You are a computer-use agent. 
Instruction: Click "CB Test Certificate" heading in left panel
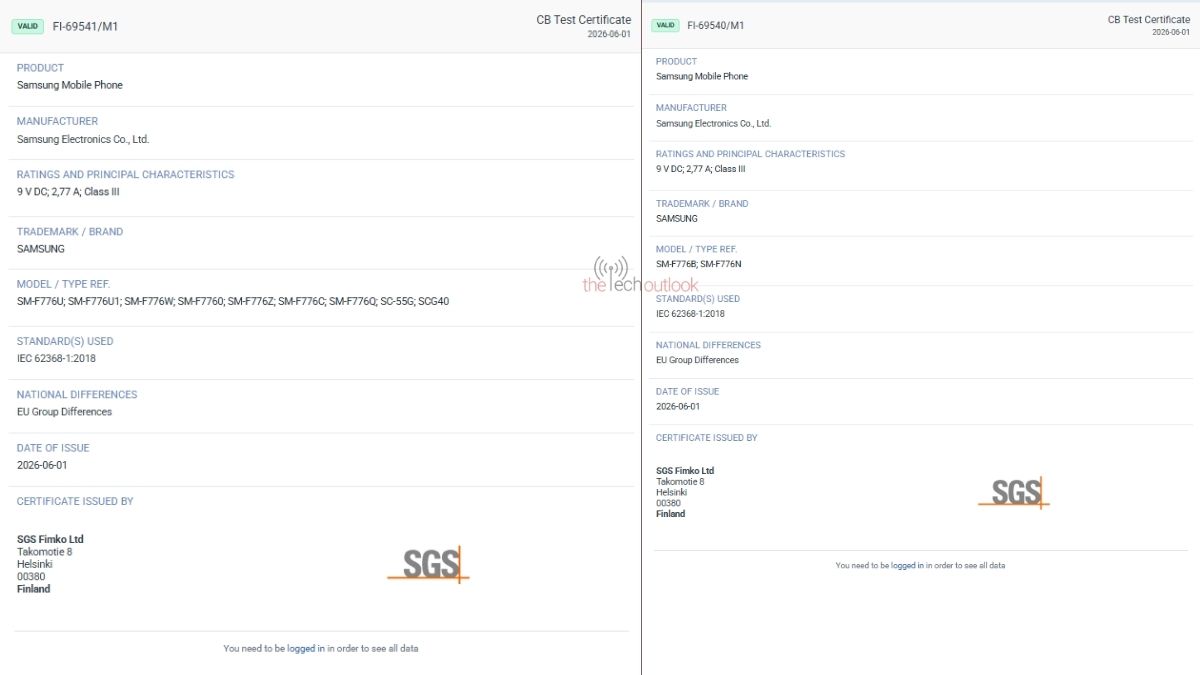pos(584,20)
